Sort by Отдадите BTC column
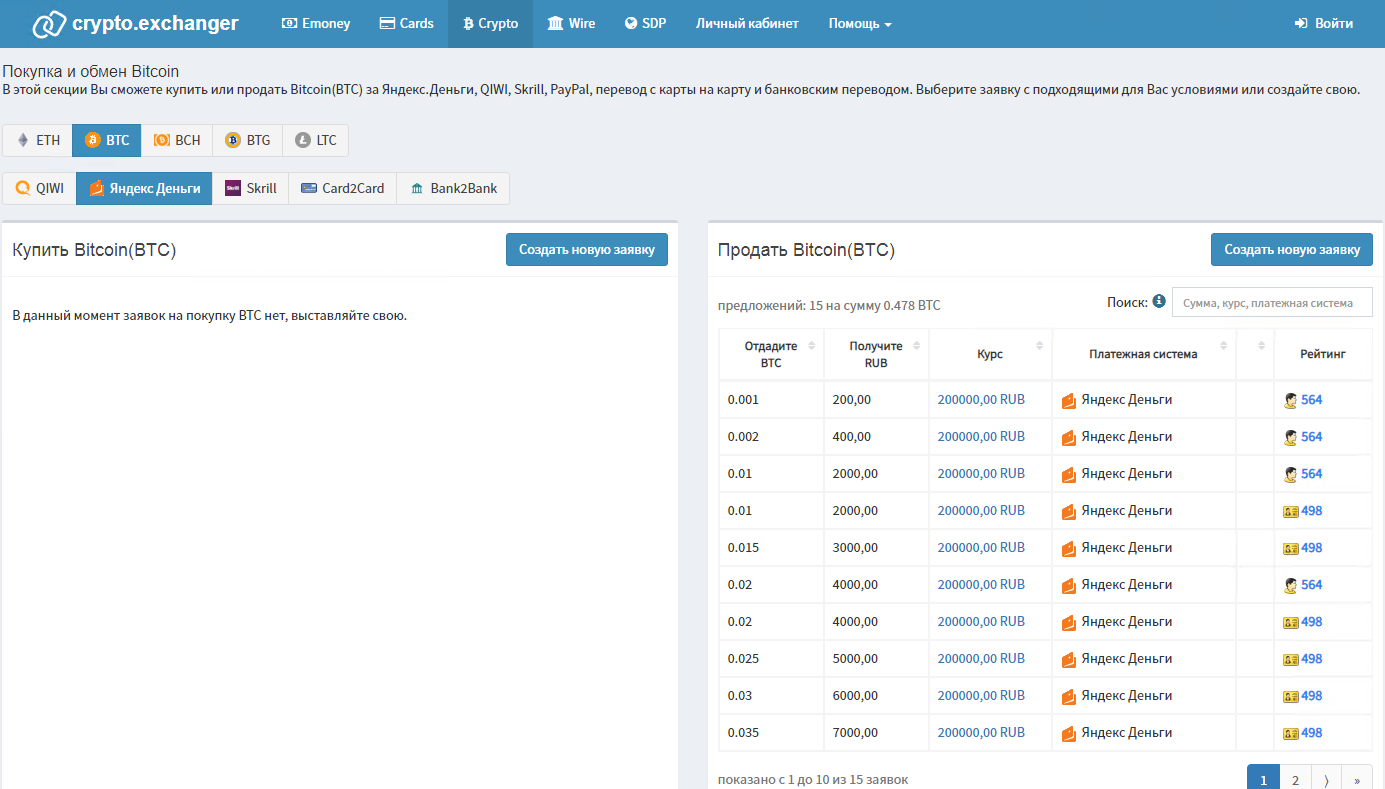The width and height of the screenshot is (1385, 789). point(771,354)
